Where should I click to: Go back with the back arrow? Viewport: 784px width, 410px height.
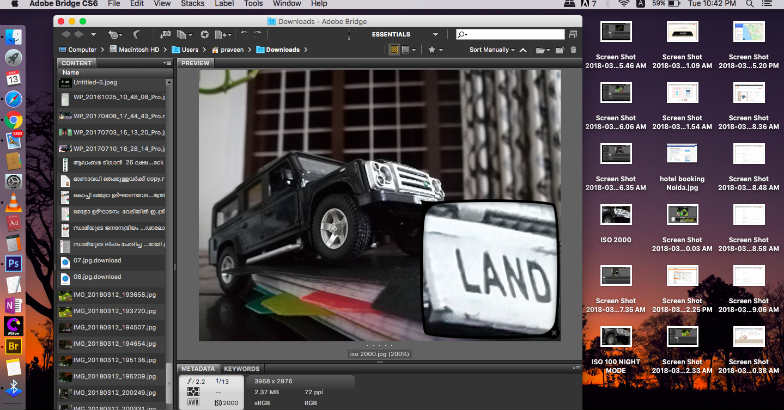(66, 34)
